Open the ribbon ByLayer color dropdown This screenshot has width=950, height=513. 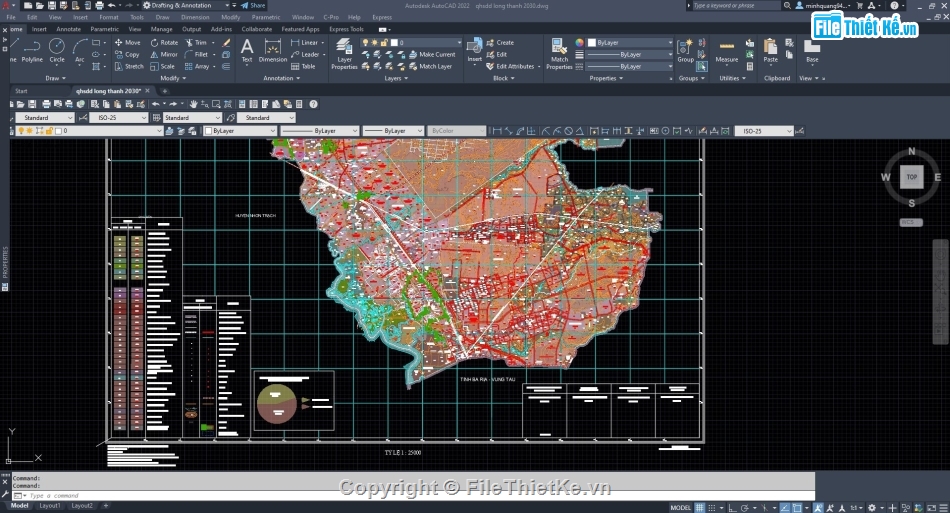[x=629, y=42]
